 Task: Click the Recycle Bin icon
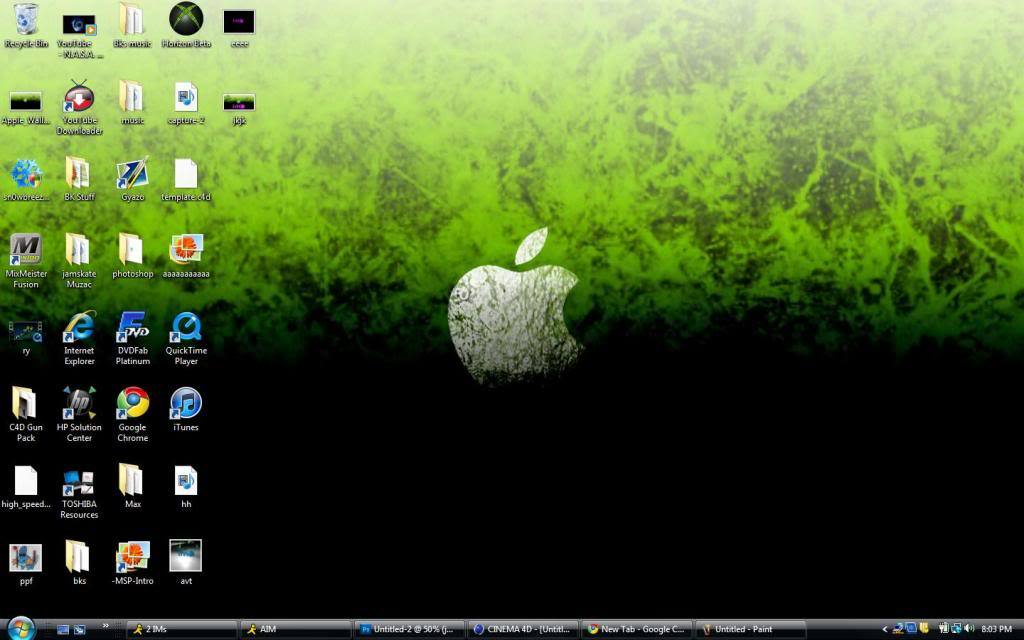coord(26,19)
